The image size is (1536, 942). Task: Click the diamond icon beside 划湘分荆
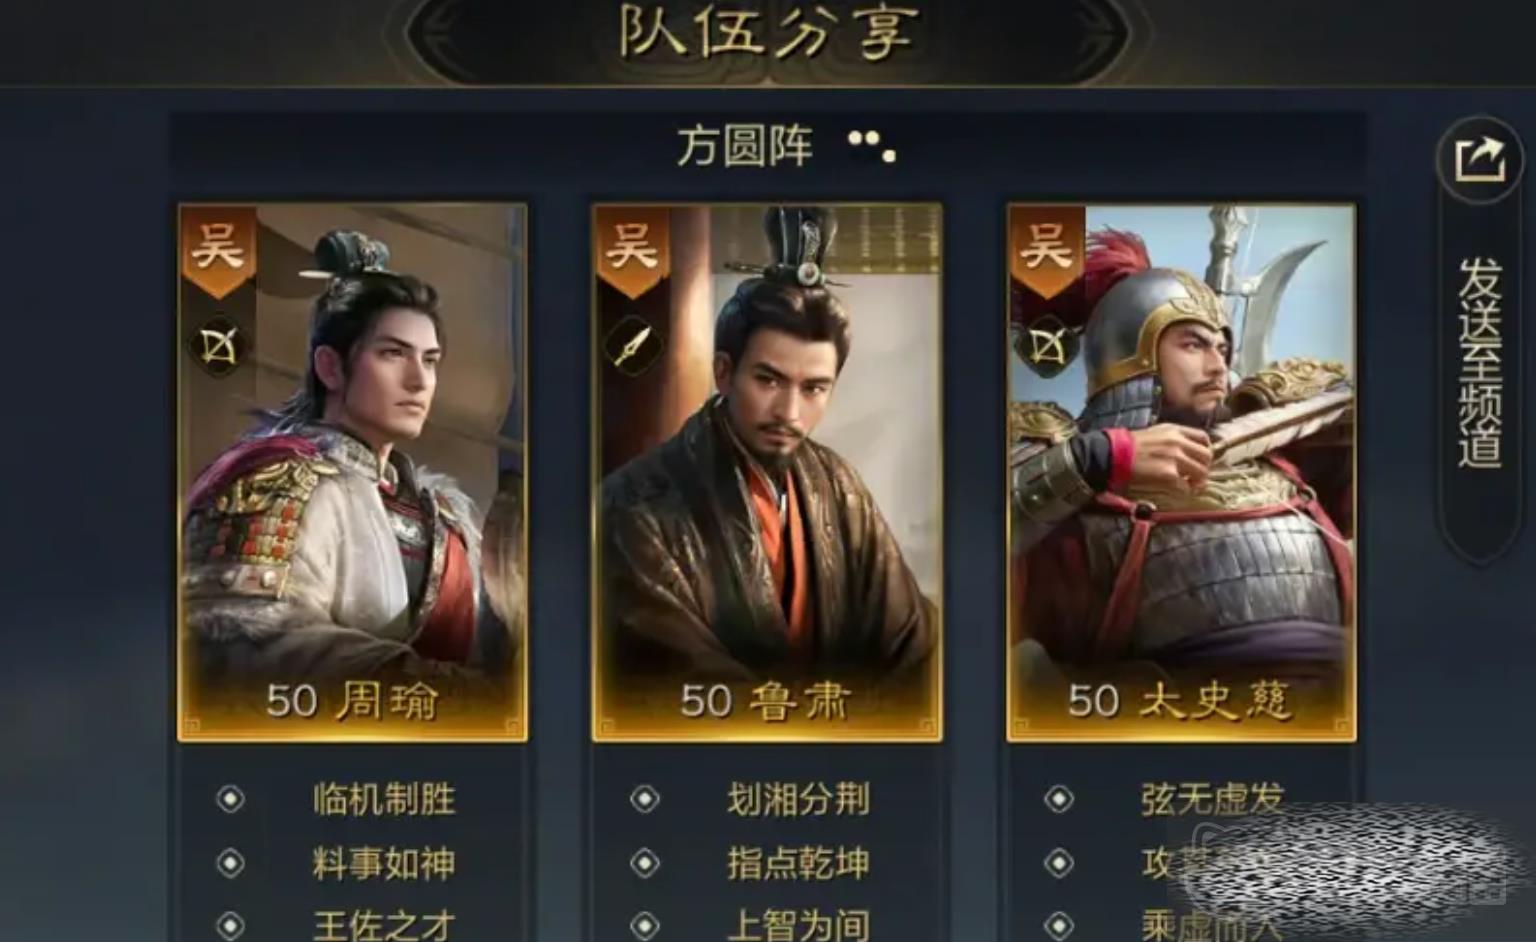click(644, 799)
